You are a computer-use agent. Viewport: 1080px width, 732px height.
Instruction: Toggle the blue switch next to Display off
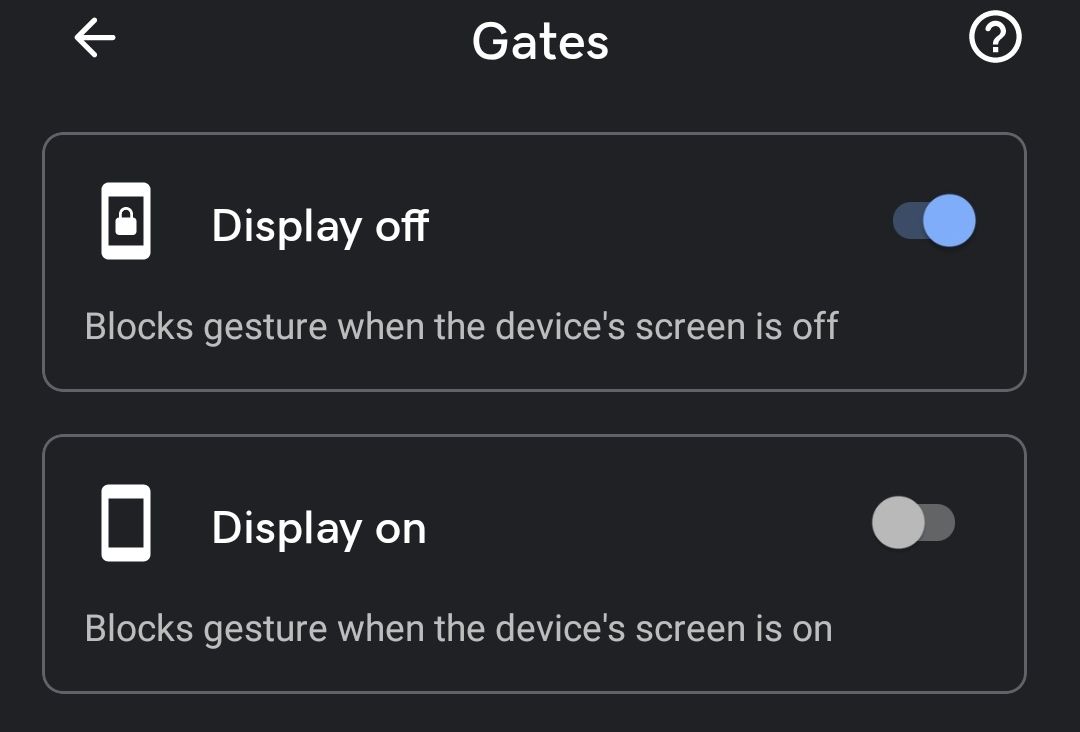pos(933,220)
